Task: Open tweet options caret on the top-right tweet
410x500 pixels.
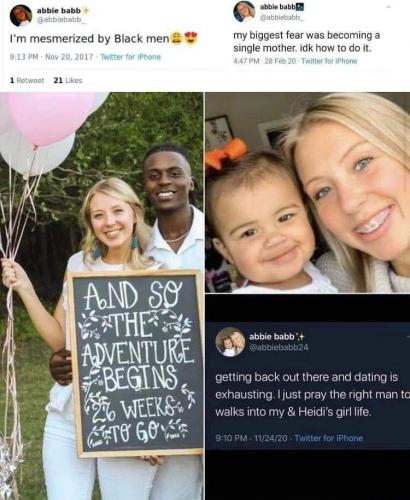Action: click(388, 6)
